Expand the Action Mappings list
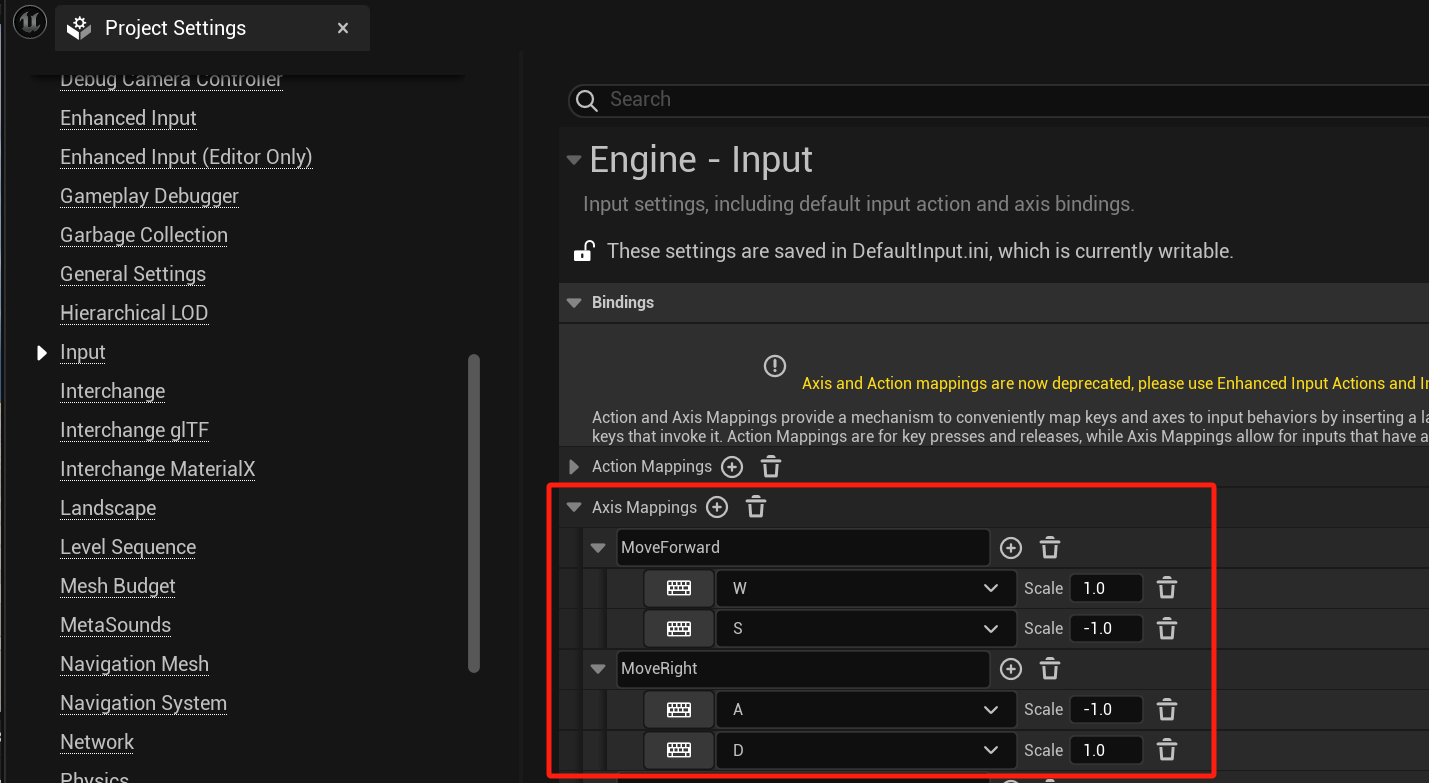Screen dimensions: 1429x783 click(x=574, y=467)
